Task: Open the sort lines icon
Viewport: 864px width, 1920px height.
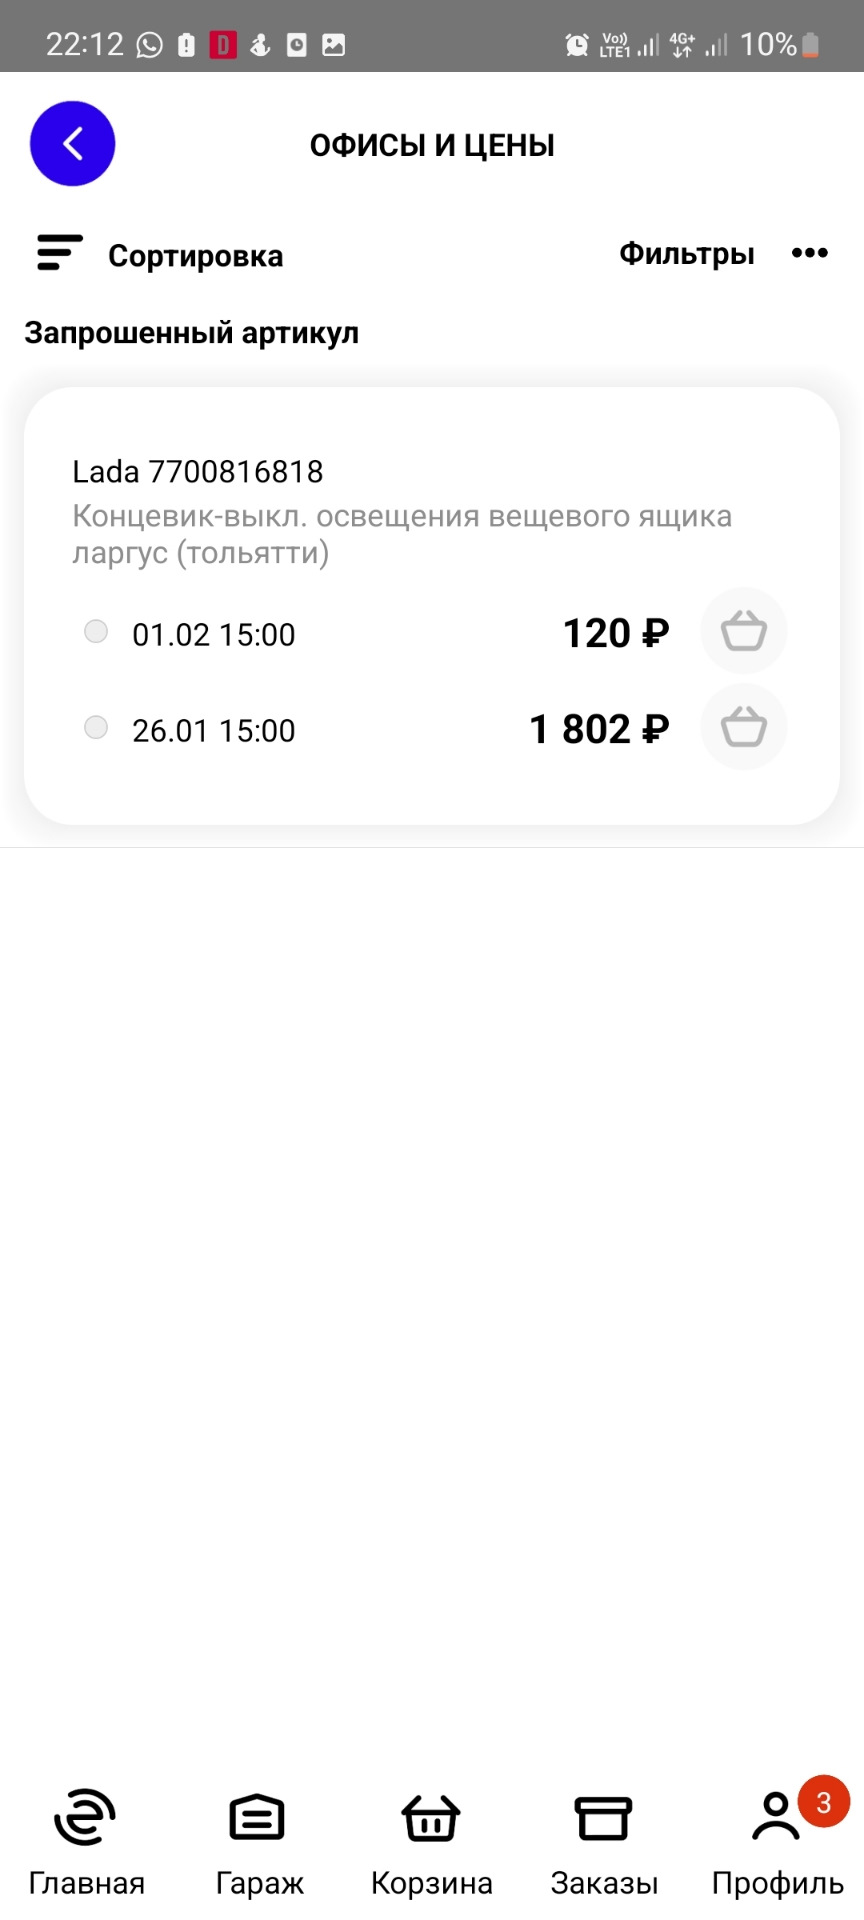Action: (59, 253)
